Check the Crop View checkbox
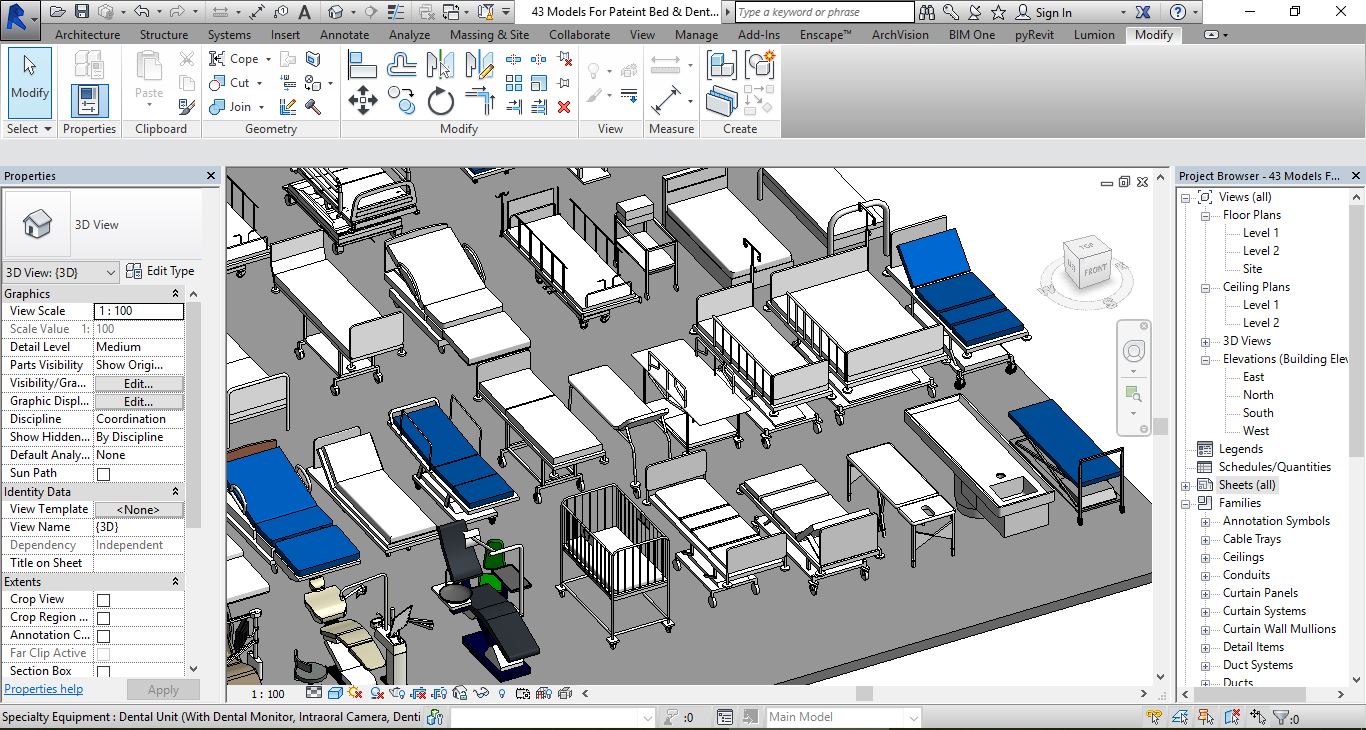The width and height of the screenshot is (1366, 730). click(x=103, y=600)
